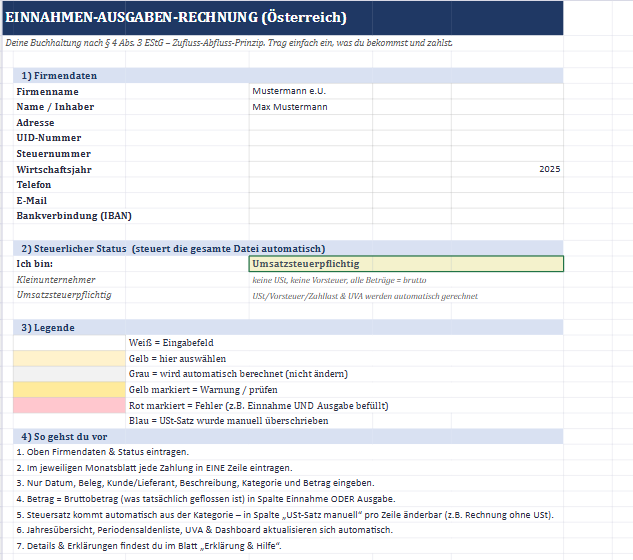This screenshot has width=633, height=560.
Task: Click the italic 'Umsatzsteuerpflichtig' description label
Action: point(64,295)
